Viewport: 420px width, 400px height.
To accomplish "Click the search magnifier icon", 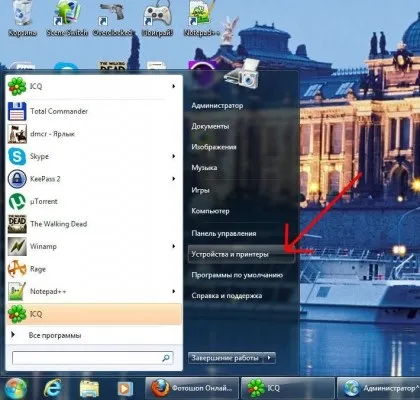I will click(x=166, y=358).
